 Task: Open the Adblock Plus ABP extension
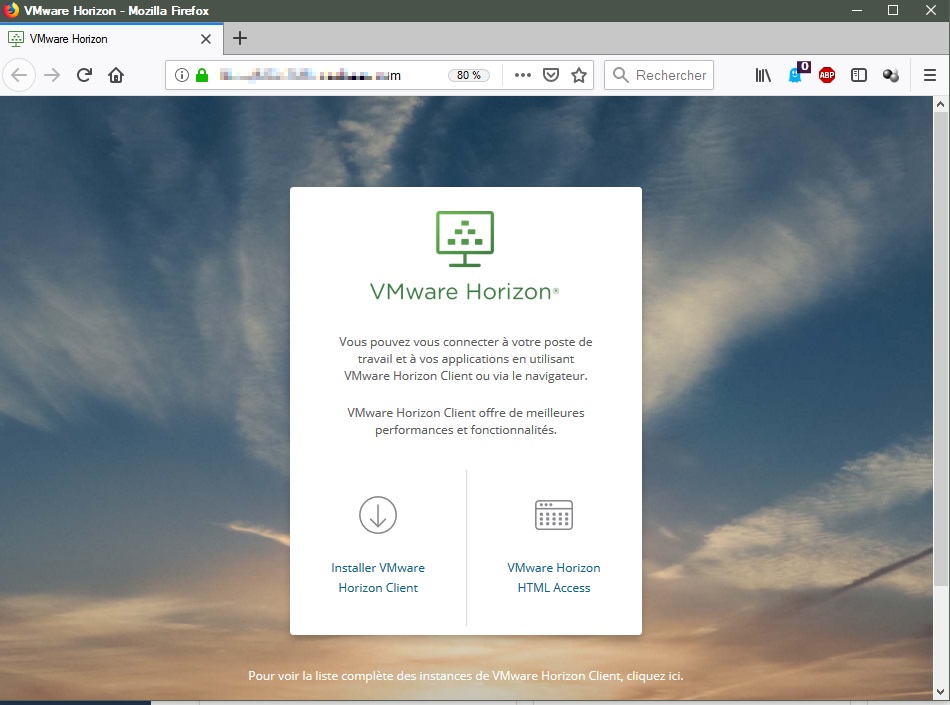click(x=827, y=75)
